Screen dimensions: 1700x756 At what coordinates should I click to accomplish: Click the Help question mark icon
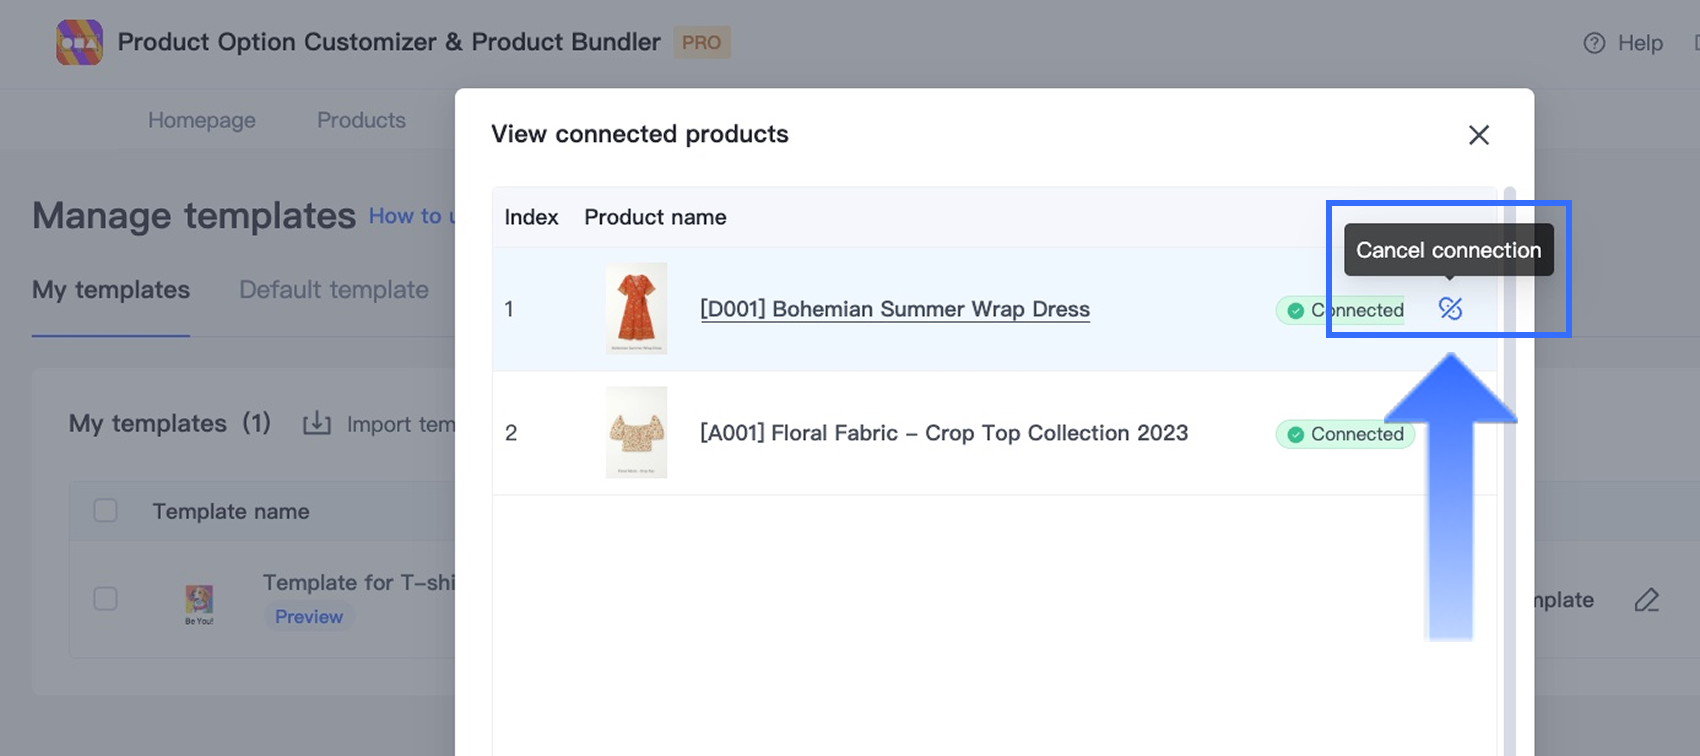[x=1594, y=43]
